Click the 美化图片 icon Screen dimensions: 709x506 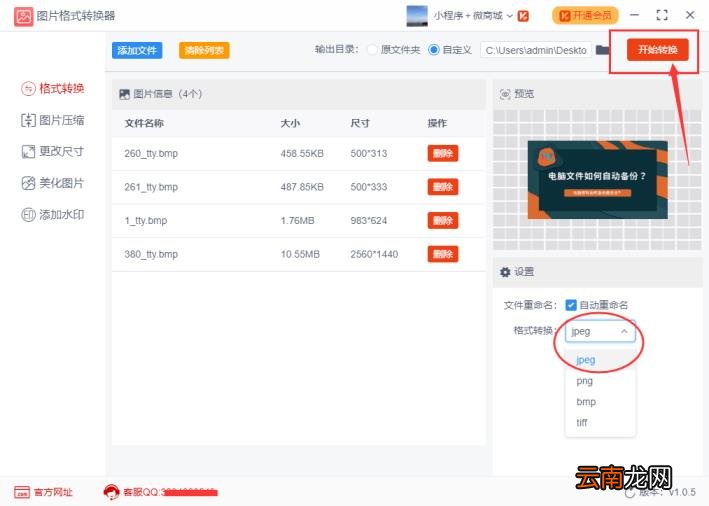click(x=28, y=183)
